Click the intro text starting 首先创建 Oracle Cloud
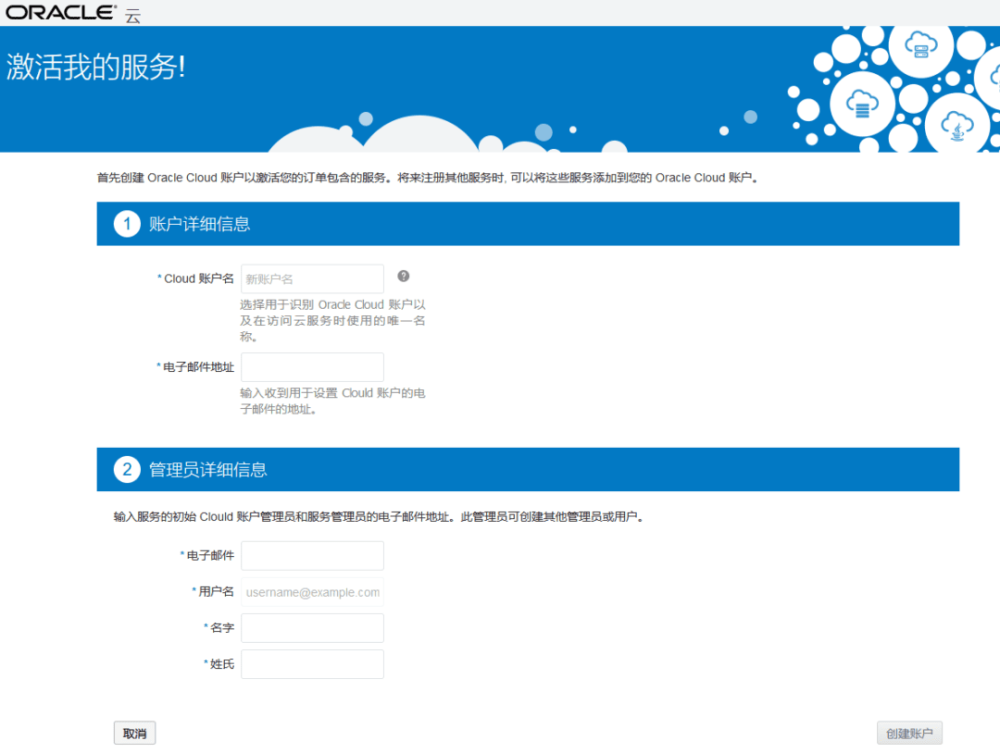Viewport: 1000px width, 753px height. point(427,178)
